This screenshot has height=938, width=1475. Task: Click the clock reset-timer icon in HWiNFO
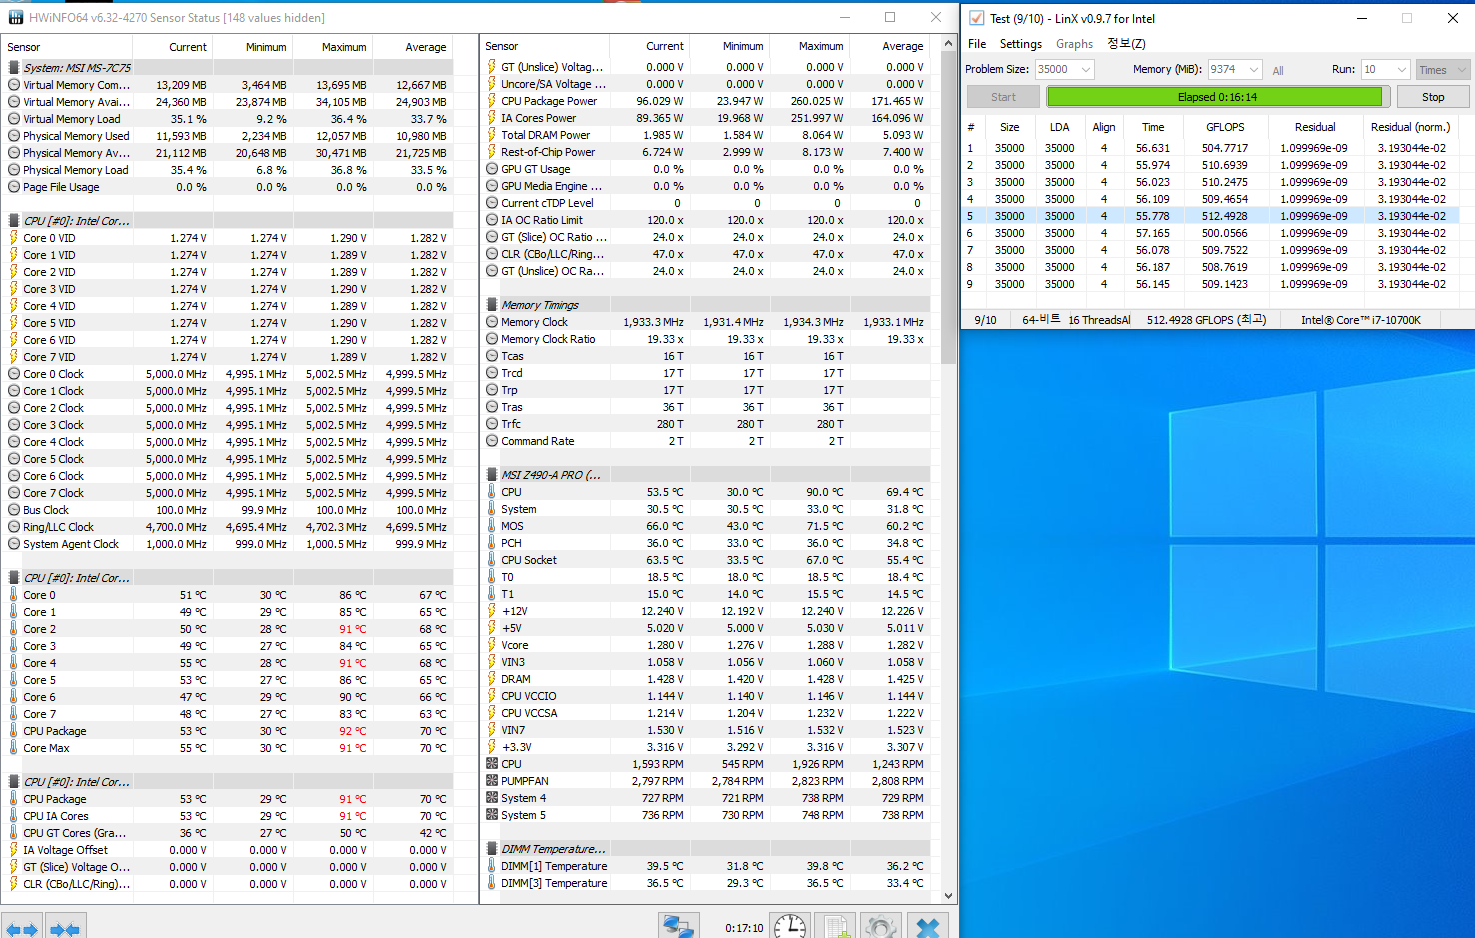point(790,927)
